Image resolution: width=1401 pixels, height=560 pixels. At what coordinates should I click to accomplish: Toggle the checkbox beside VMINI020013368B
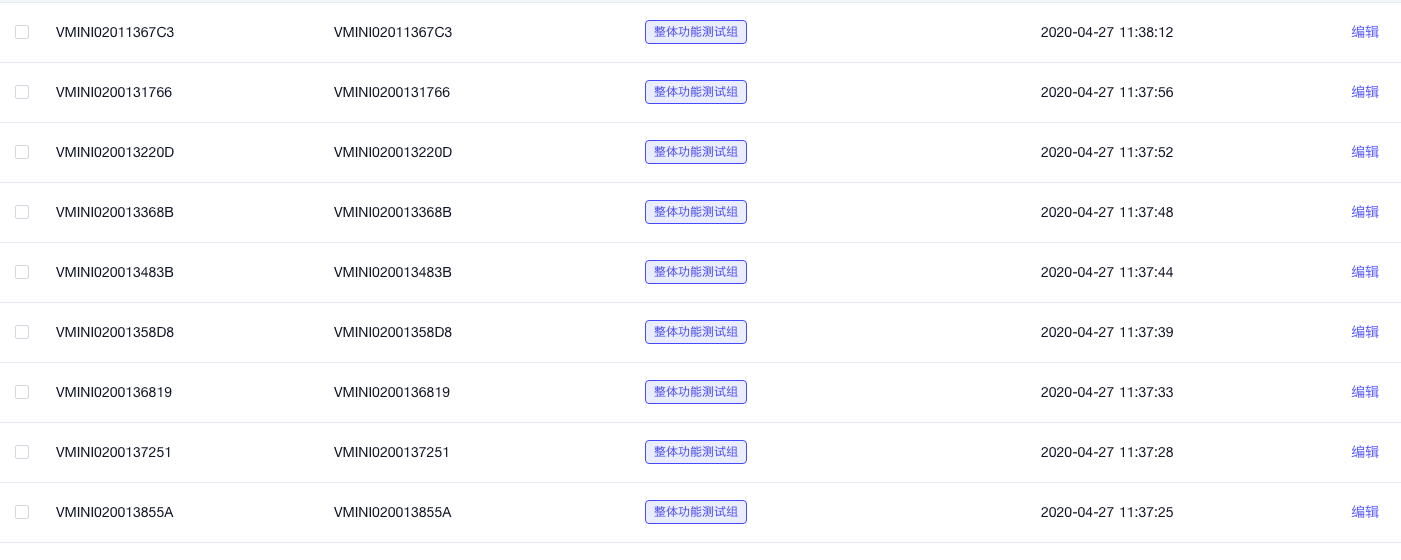coord(22,212)
